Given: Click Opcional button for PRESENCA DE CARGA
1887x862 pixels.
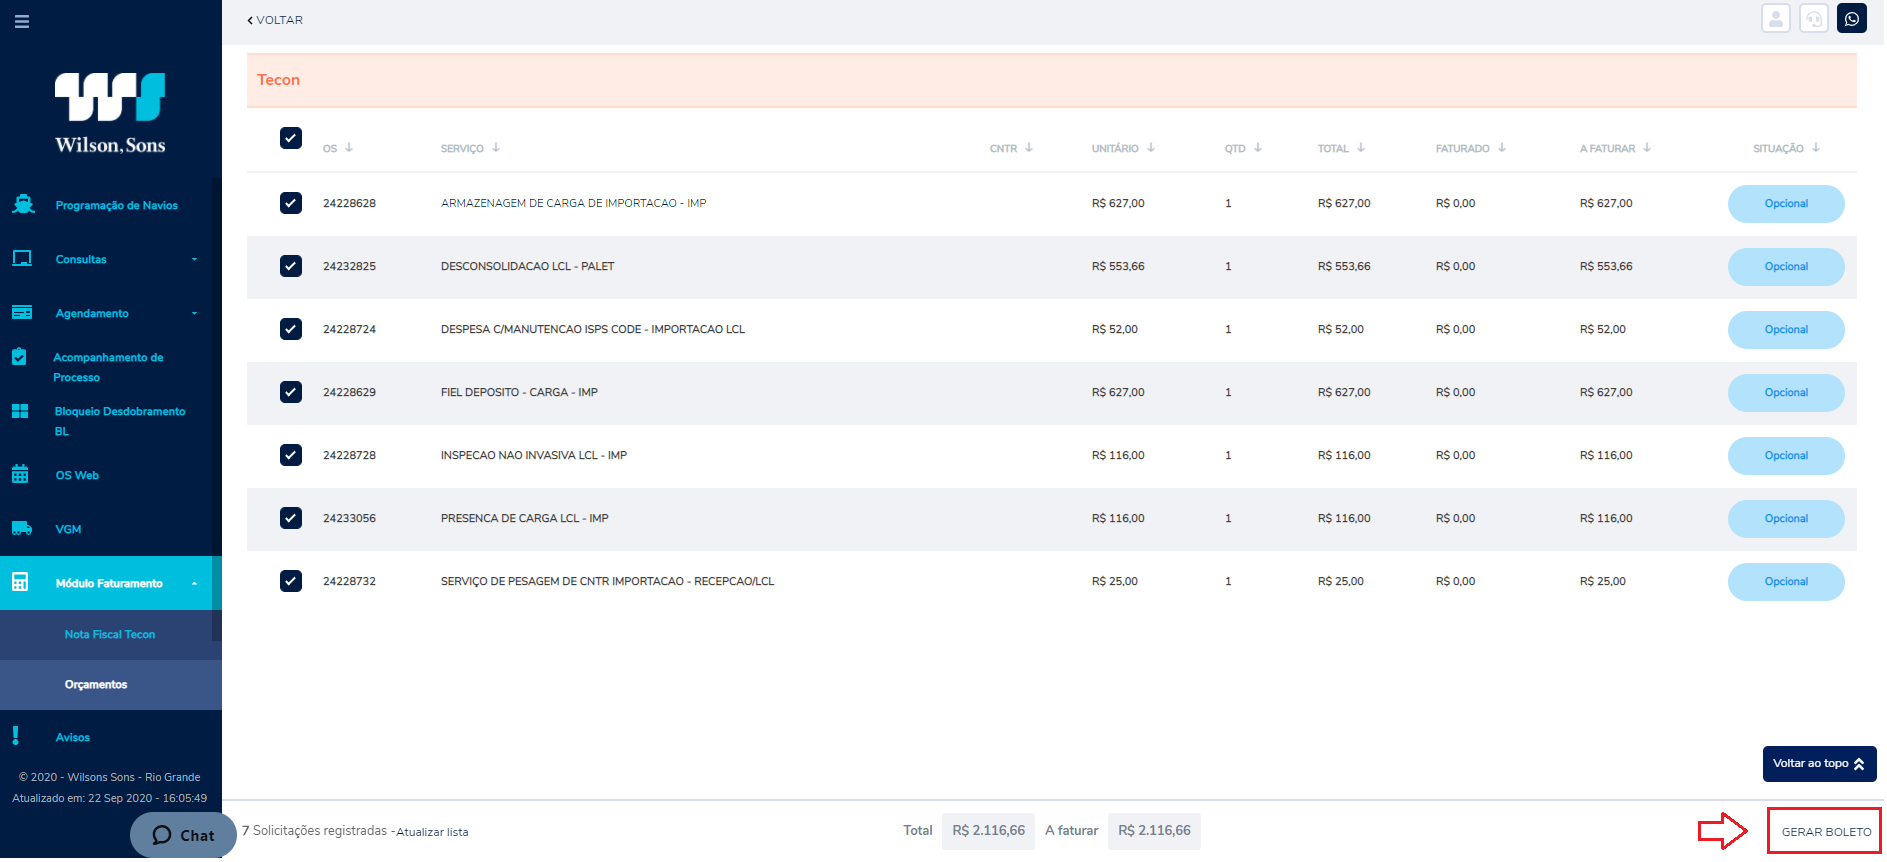Looking at the screenshot, I should pyautogui.click(x=1786, y=519).
